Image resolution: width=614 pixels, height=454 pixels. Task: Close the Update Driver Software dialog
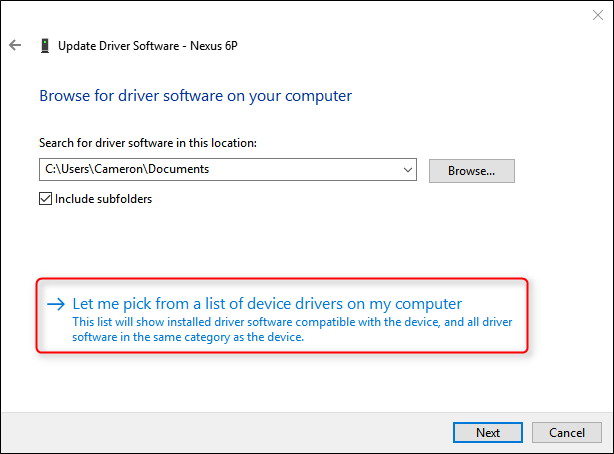pyautogui.click(x=598, y=14)
